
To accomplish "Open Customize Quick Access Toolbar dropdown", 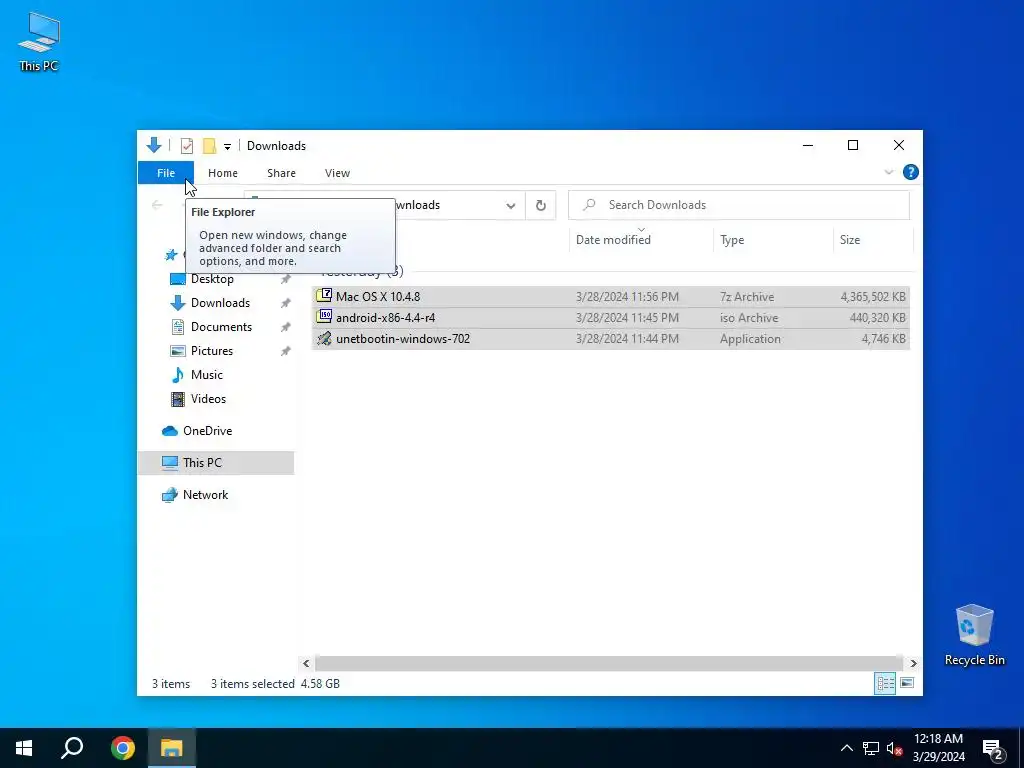I will pos(227,146).
